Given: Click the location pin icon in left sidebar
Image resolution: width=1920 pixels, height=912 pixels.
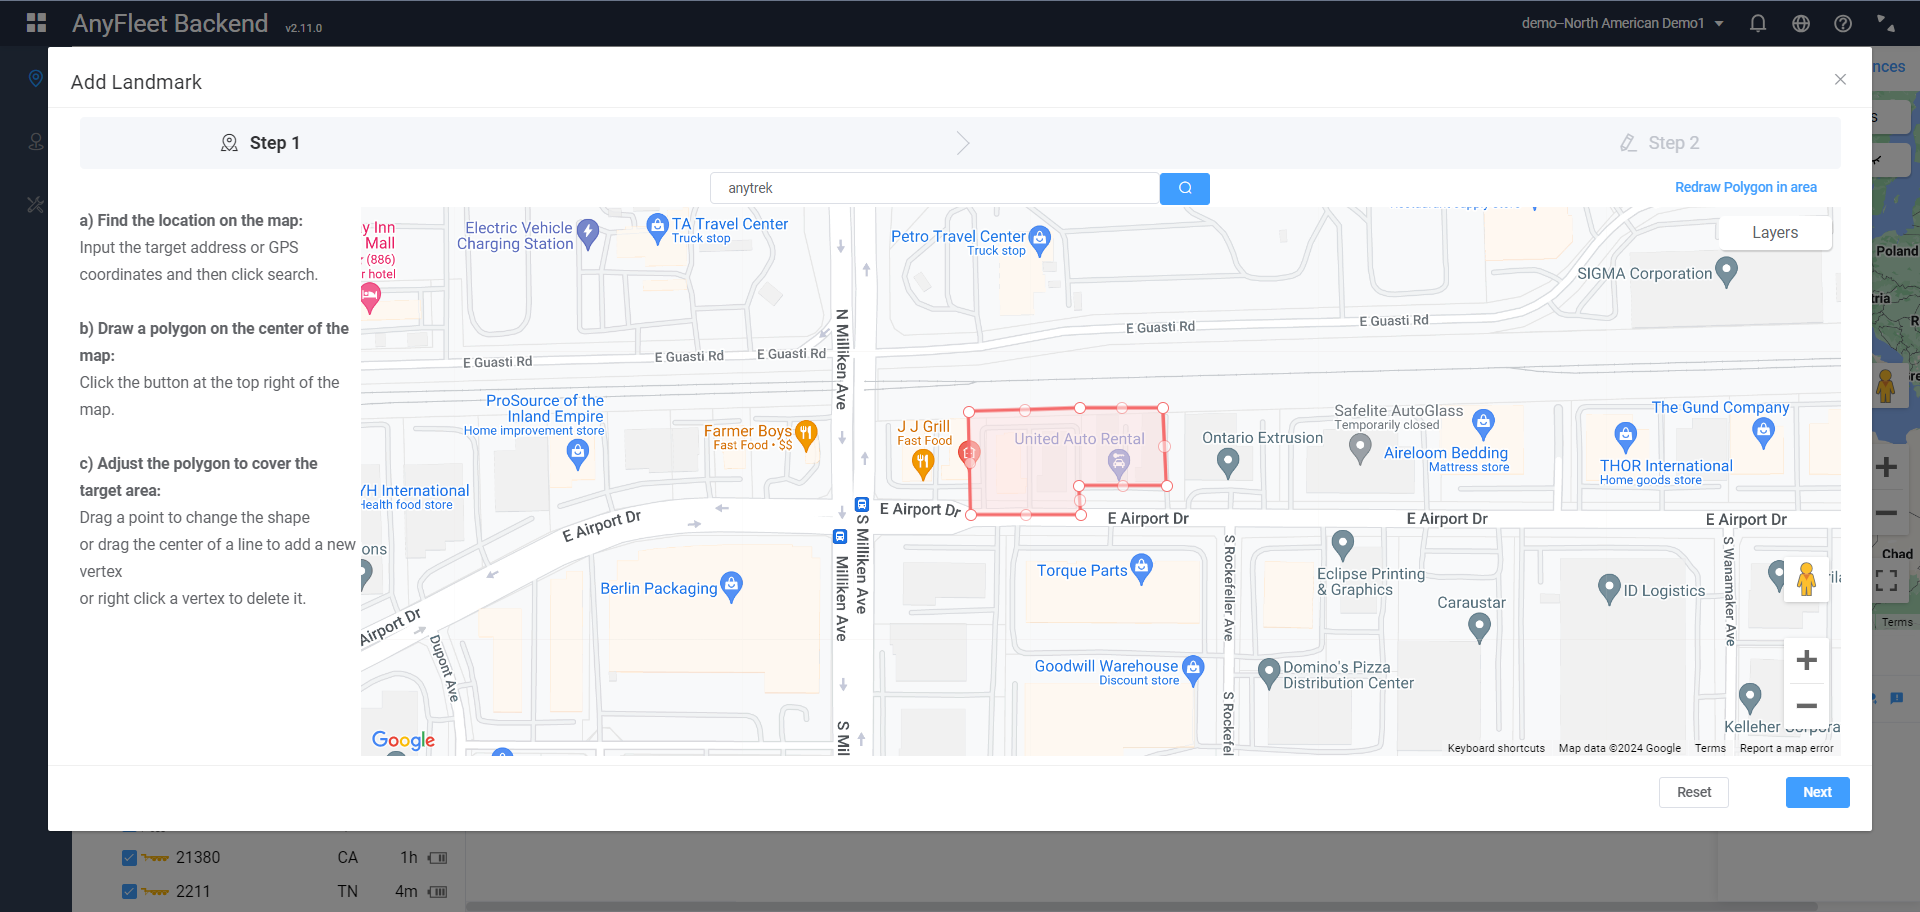Looking at the screenshot, I should coord(36,78).
